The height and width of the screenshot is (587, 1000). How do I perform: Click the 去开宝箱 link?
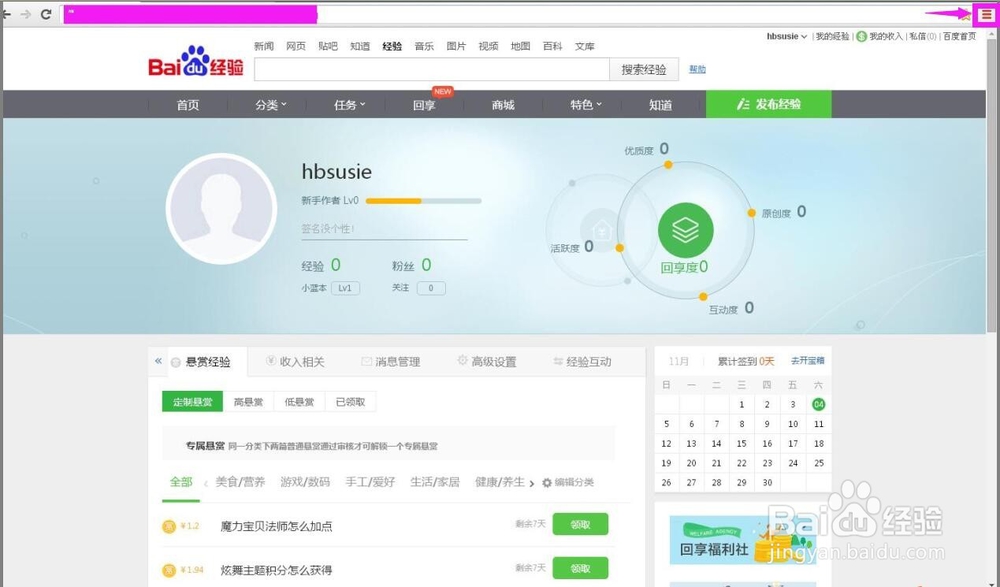[808, 360]
